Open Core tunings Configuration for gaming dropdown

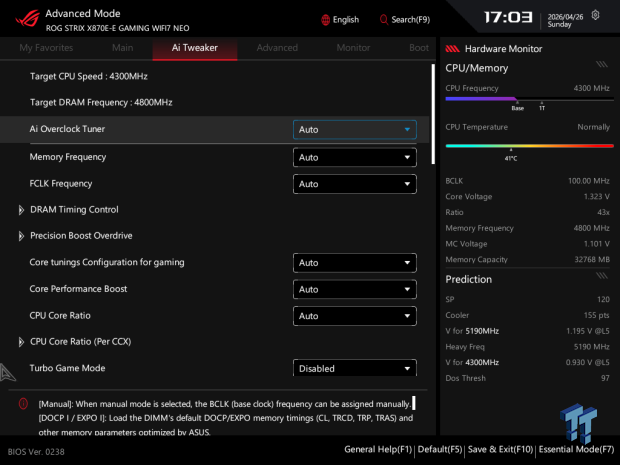(355, 263)
